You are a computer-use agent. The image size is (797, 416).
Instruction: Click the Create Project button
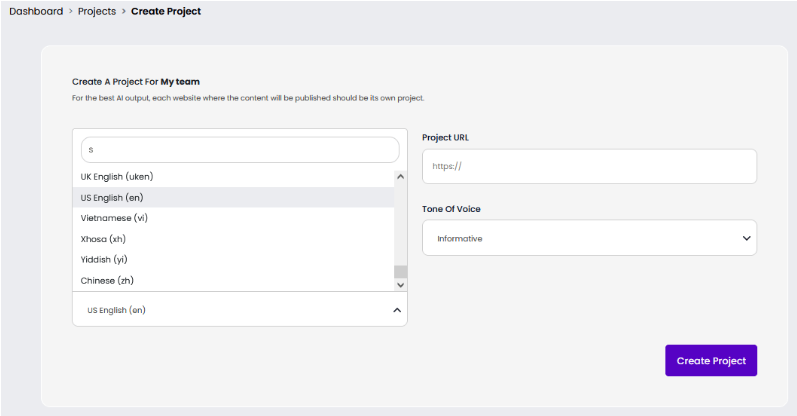click(711, 361)
